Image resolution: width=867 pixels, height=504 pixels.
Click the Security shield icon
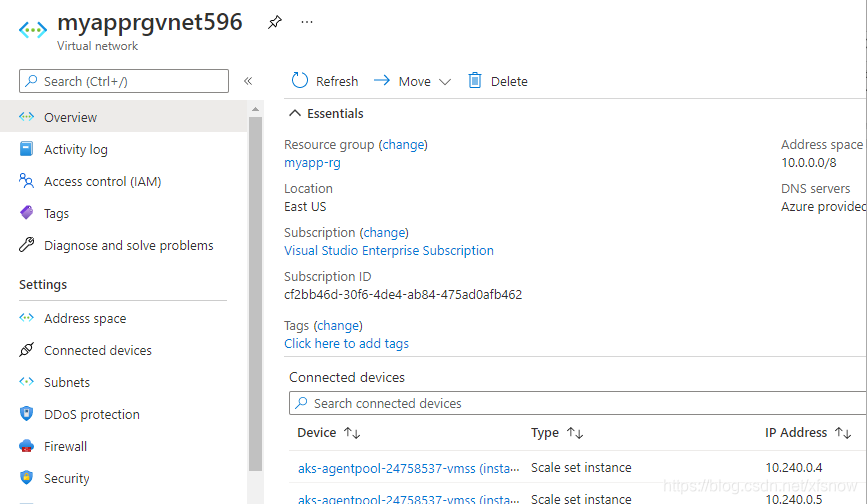point(26,477)
